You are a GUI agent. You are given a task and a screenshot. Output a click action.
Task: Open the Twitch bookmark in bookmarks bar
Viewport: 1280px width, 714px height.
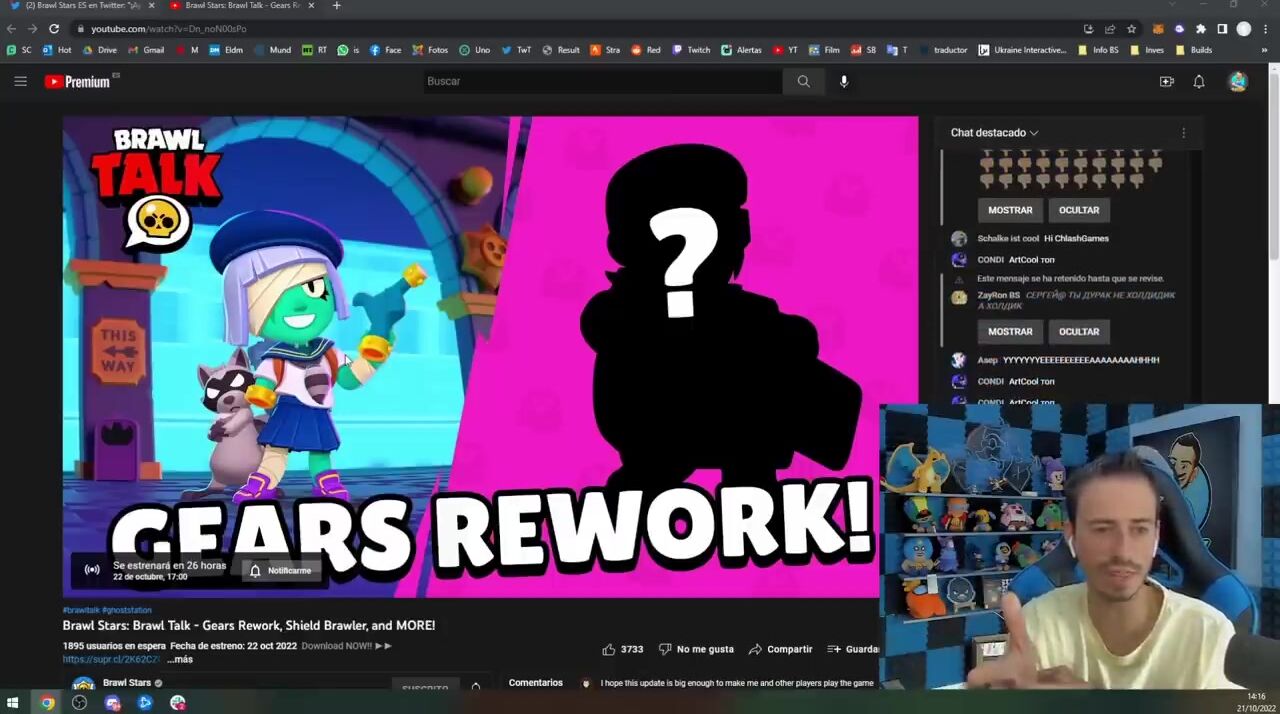(x=691, y=50)
